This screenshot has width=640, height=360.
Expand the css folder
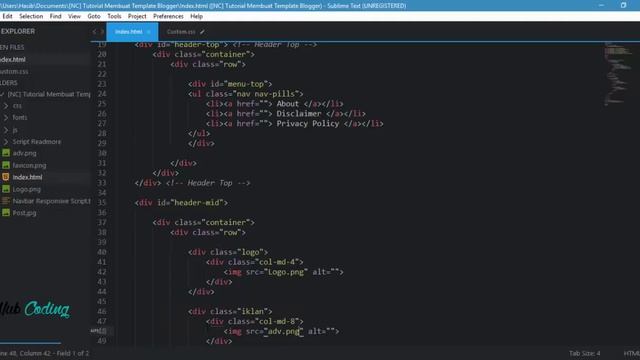tap(6, 106)
